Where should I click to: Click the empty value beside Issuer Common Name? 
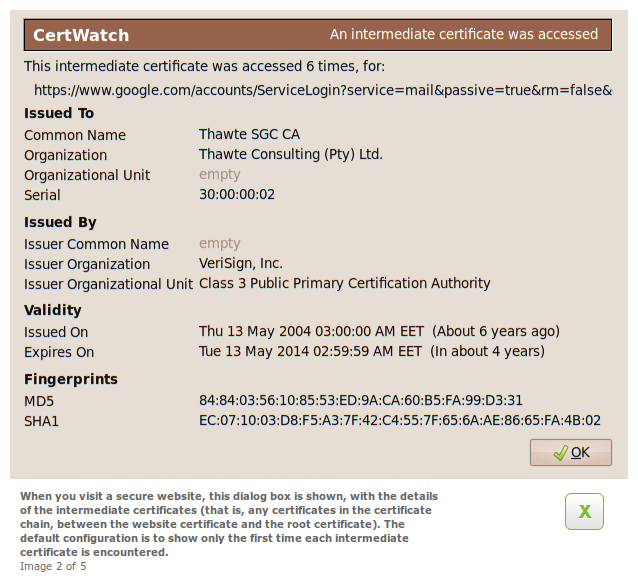point(219,243)
